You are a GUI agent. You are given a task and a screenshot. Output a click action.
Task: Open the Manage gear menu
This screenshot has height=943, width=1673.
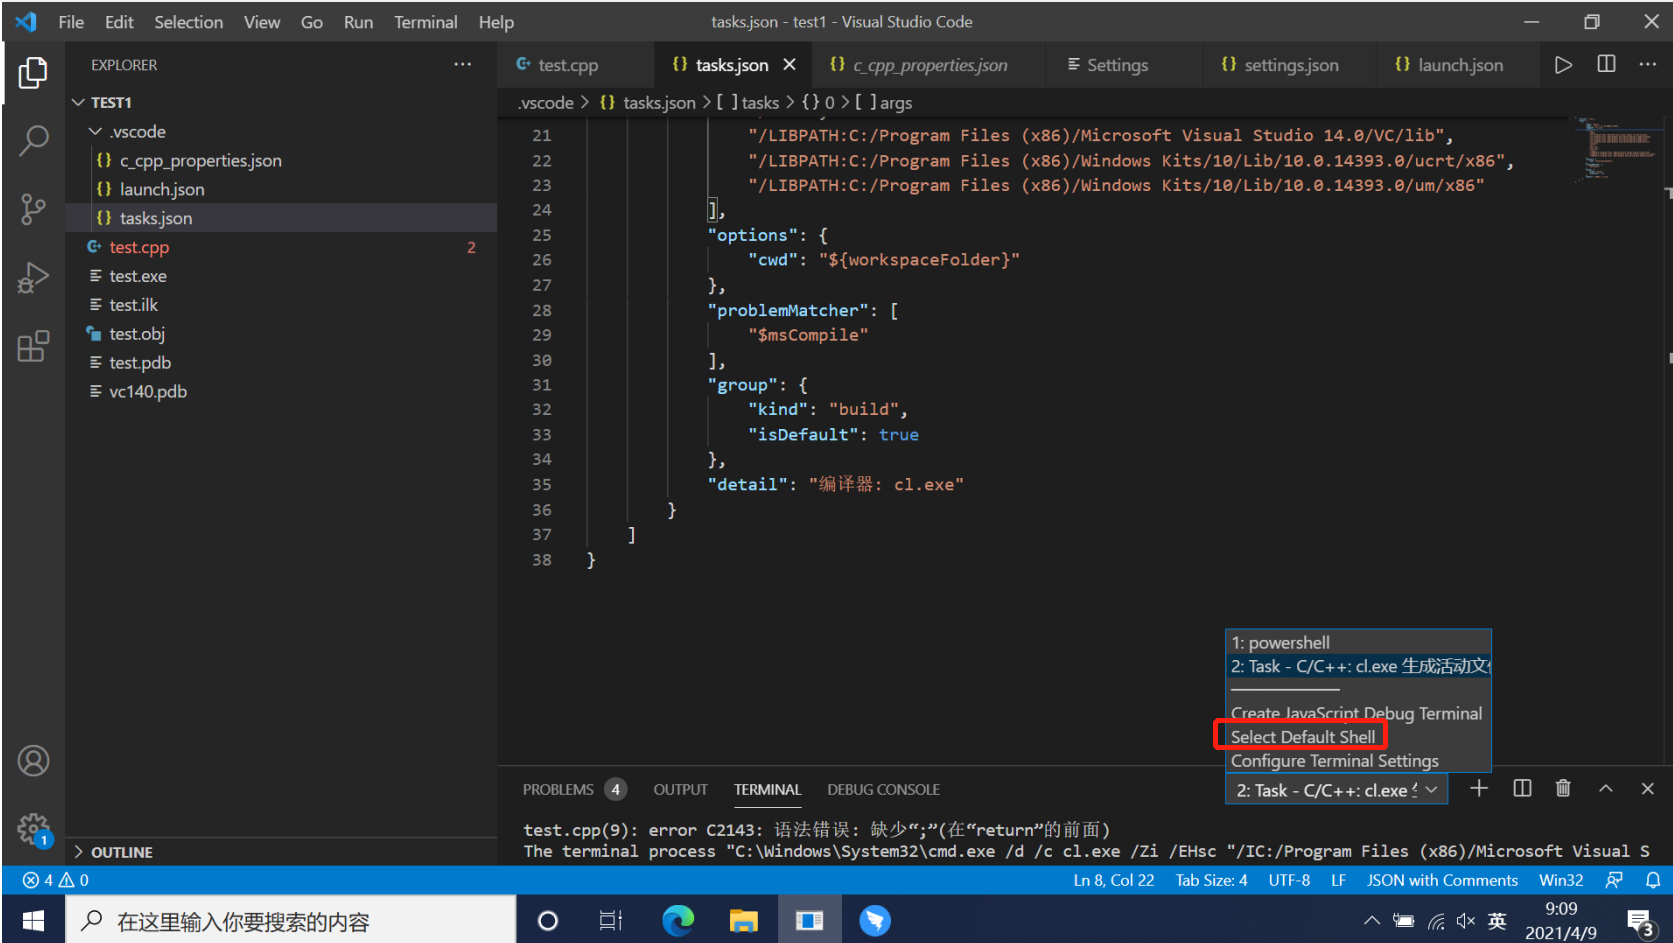(33, 828)
